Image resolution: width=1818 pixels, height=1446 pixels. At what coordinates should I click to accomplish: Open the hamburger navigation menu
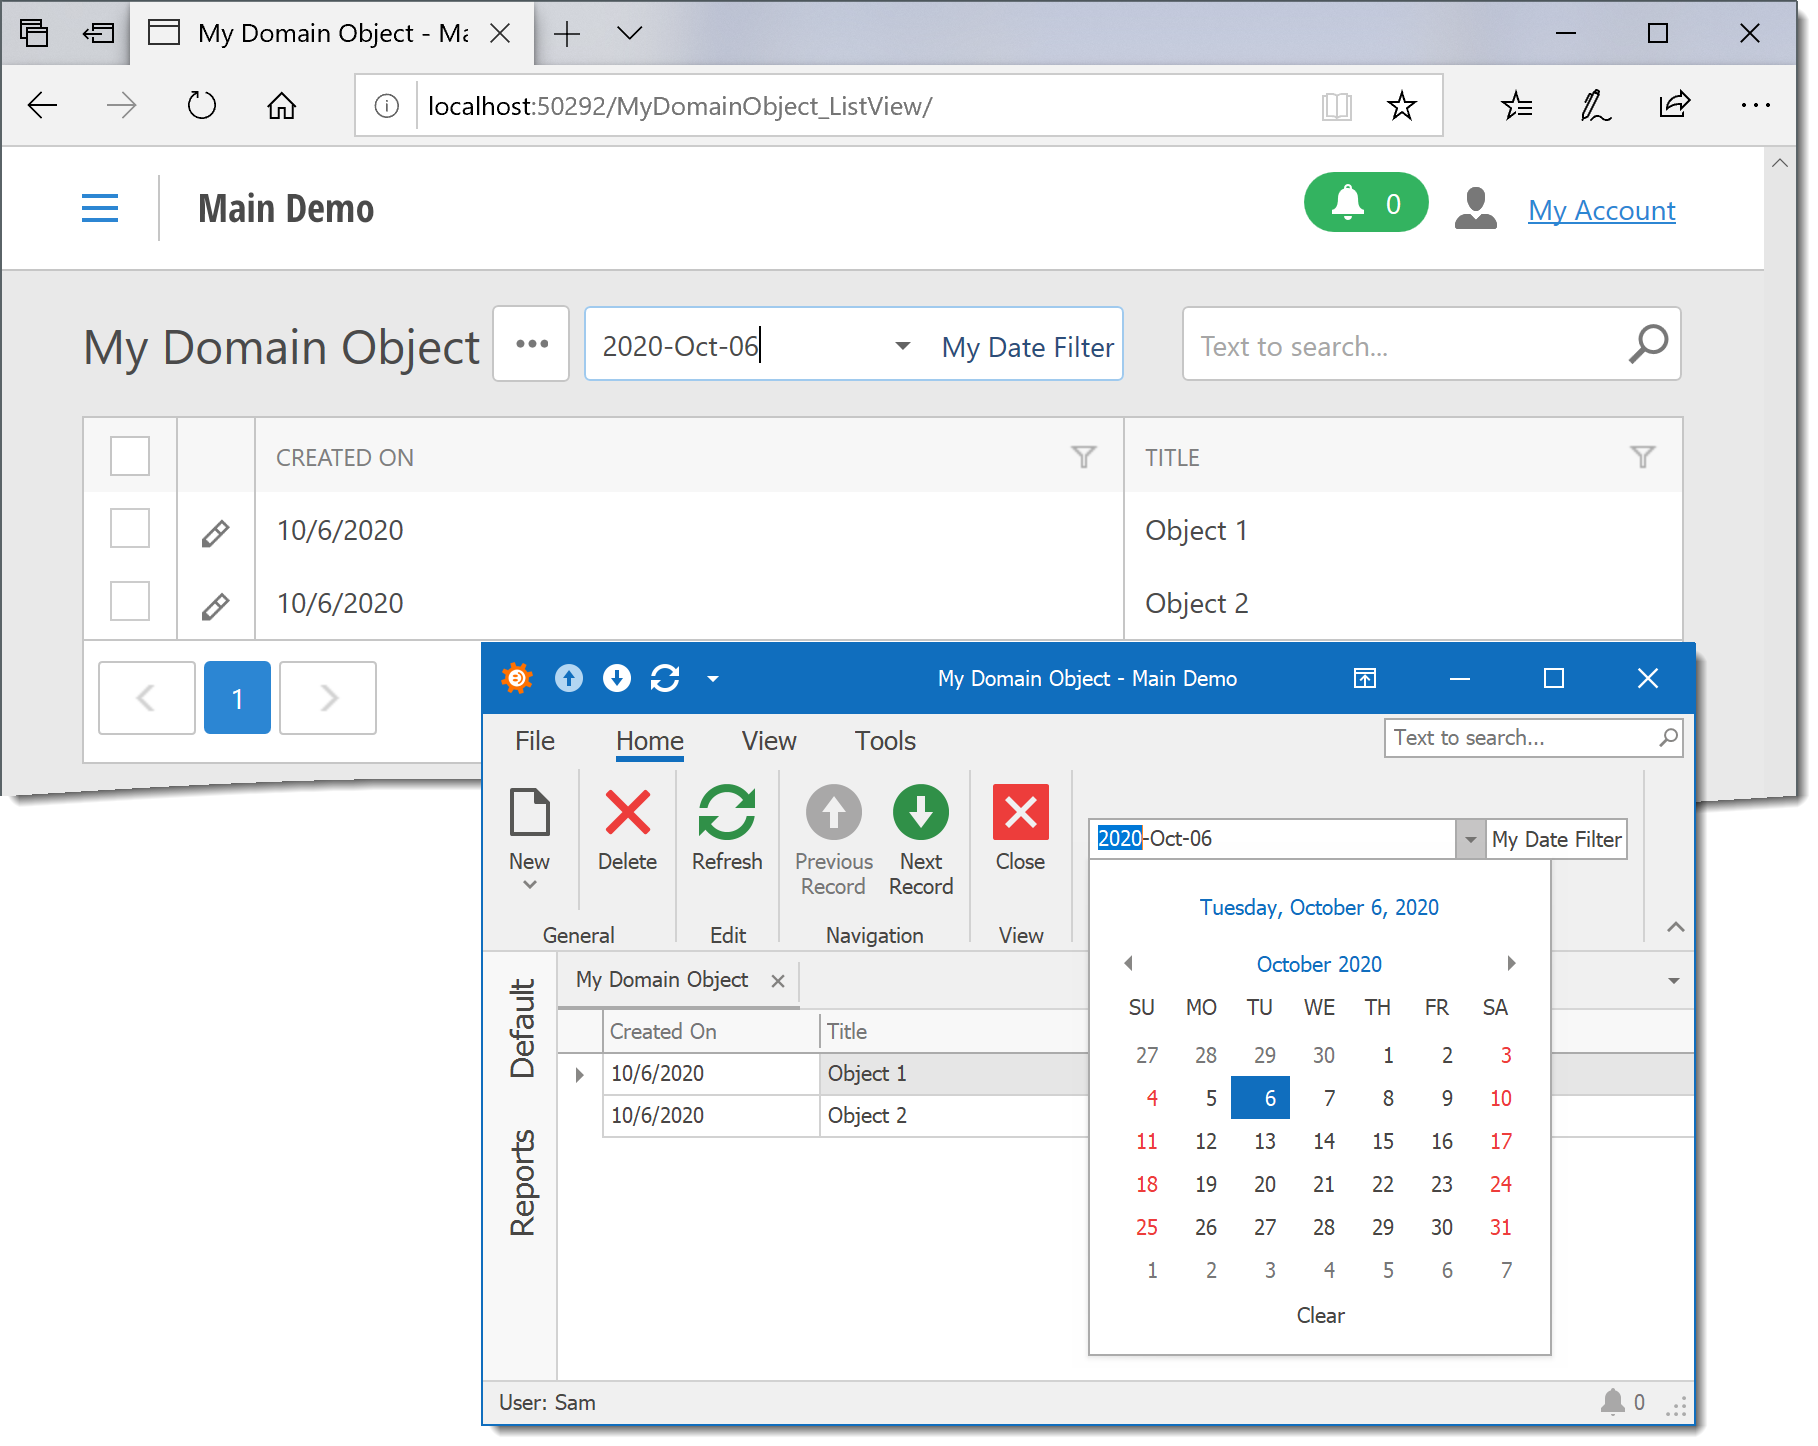[x=100, y=208]
